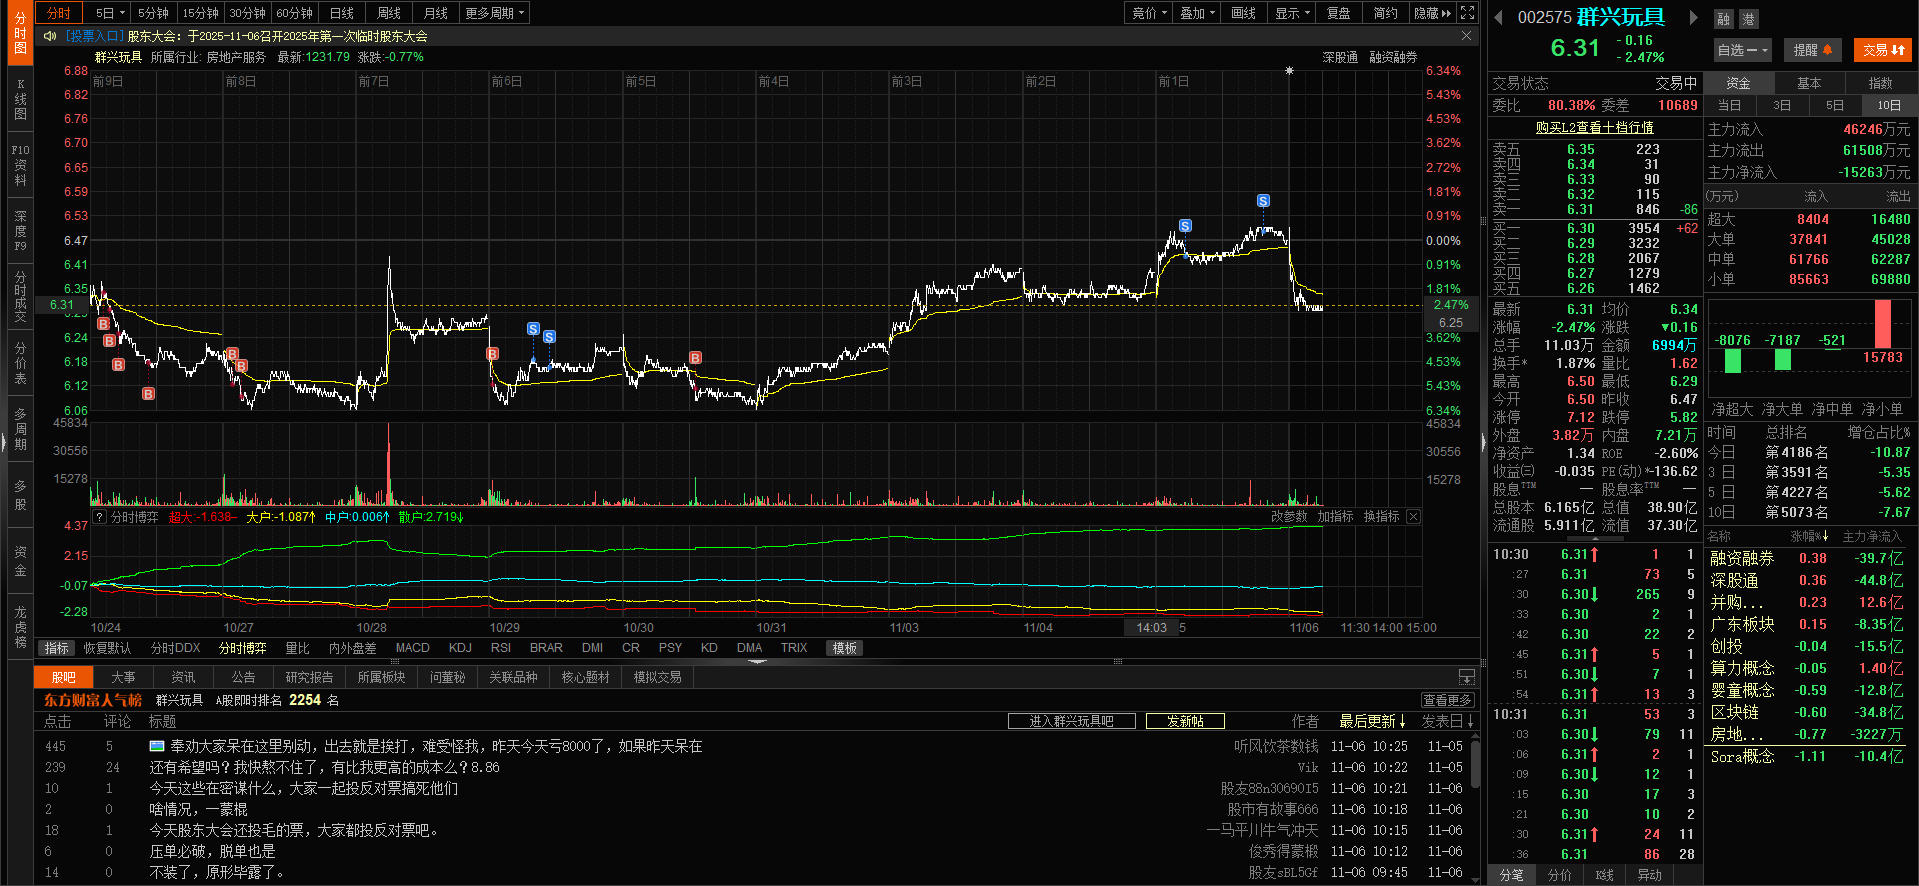Toggle the 量比 indicator
This screenshot has height=886, width=1919.
pos(297,648)
